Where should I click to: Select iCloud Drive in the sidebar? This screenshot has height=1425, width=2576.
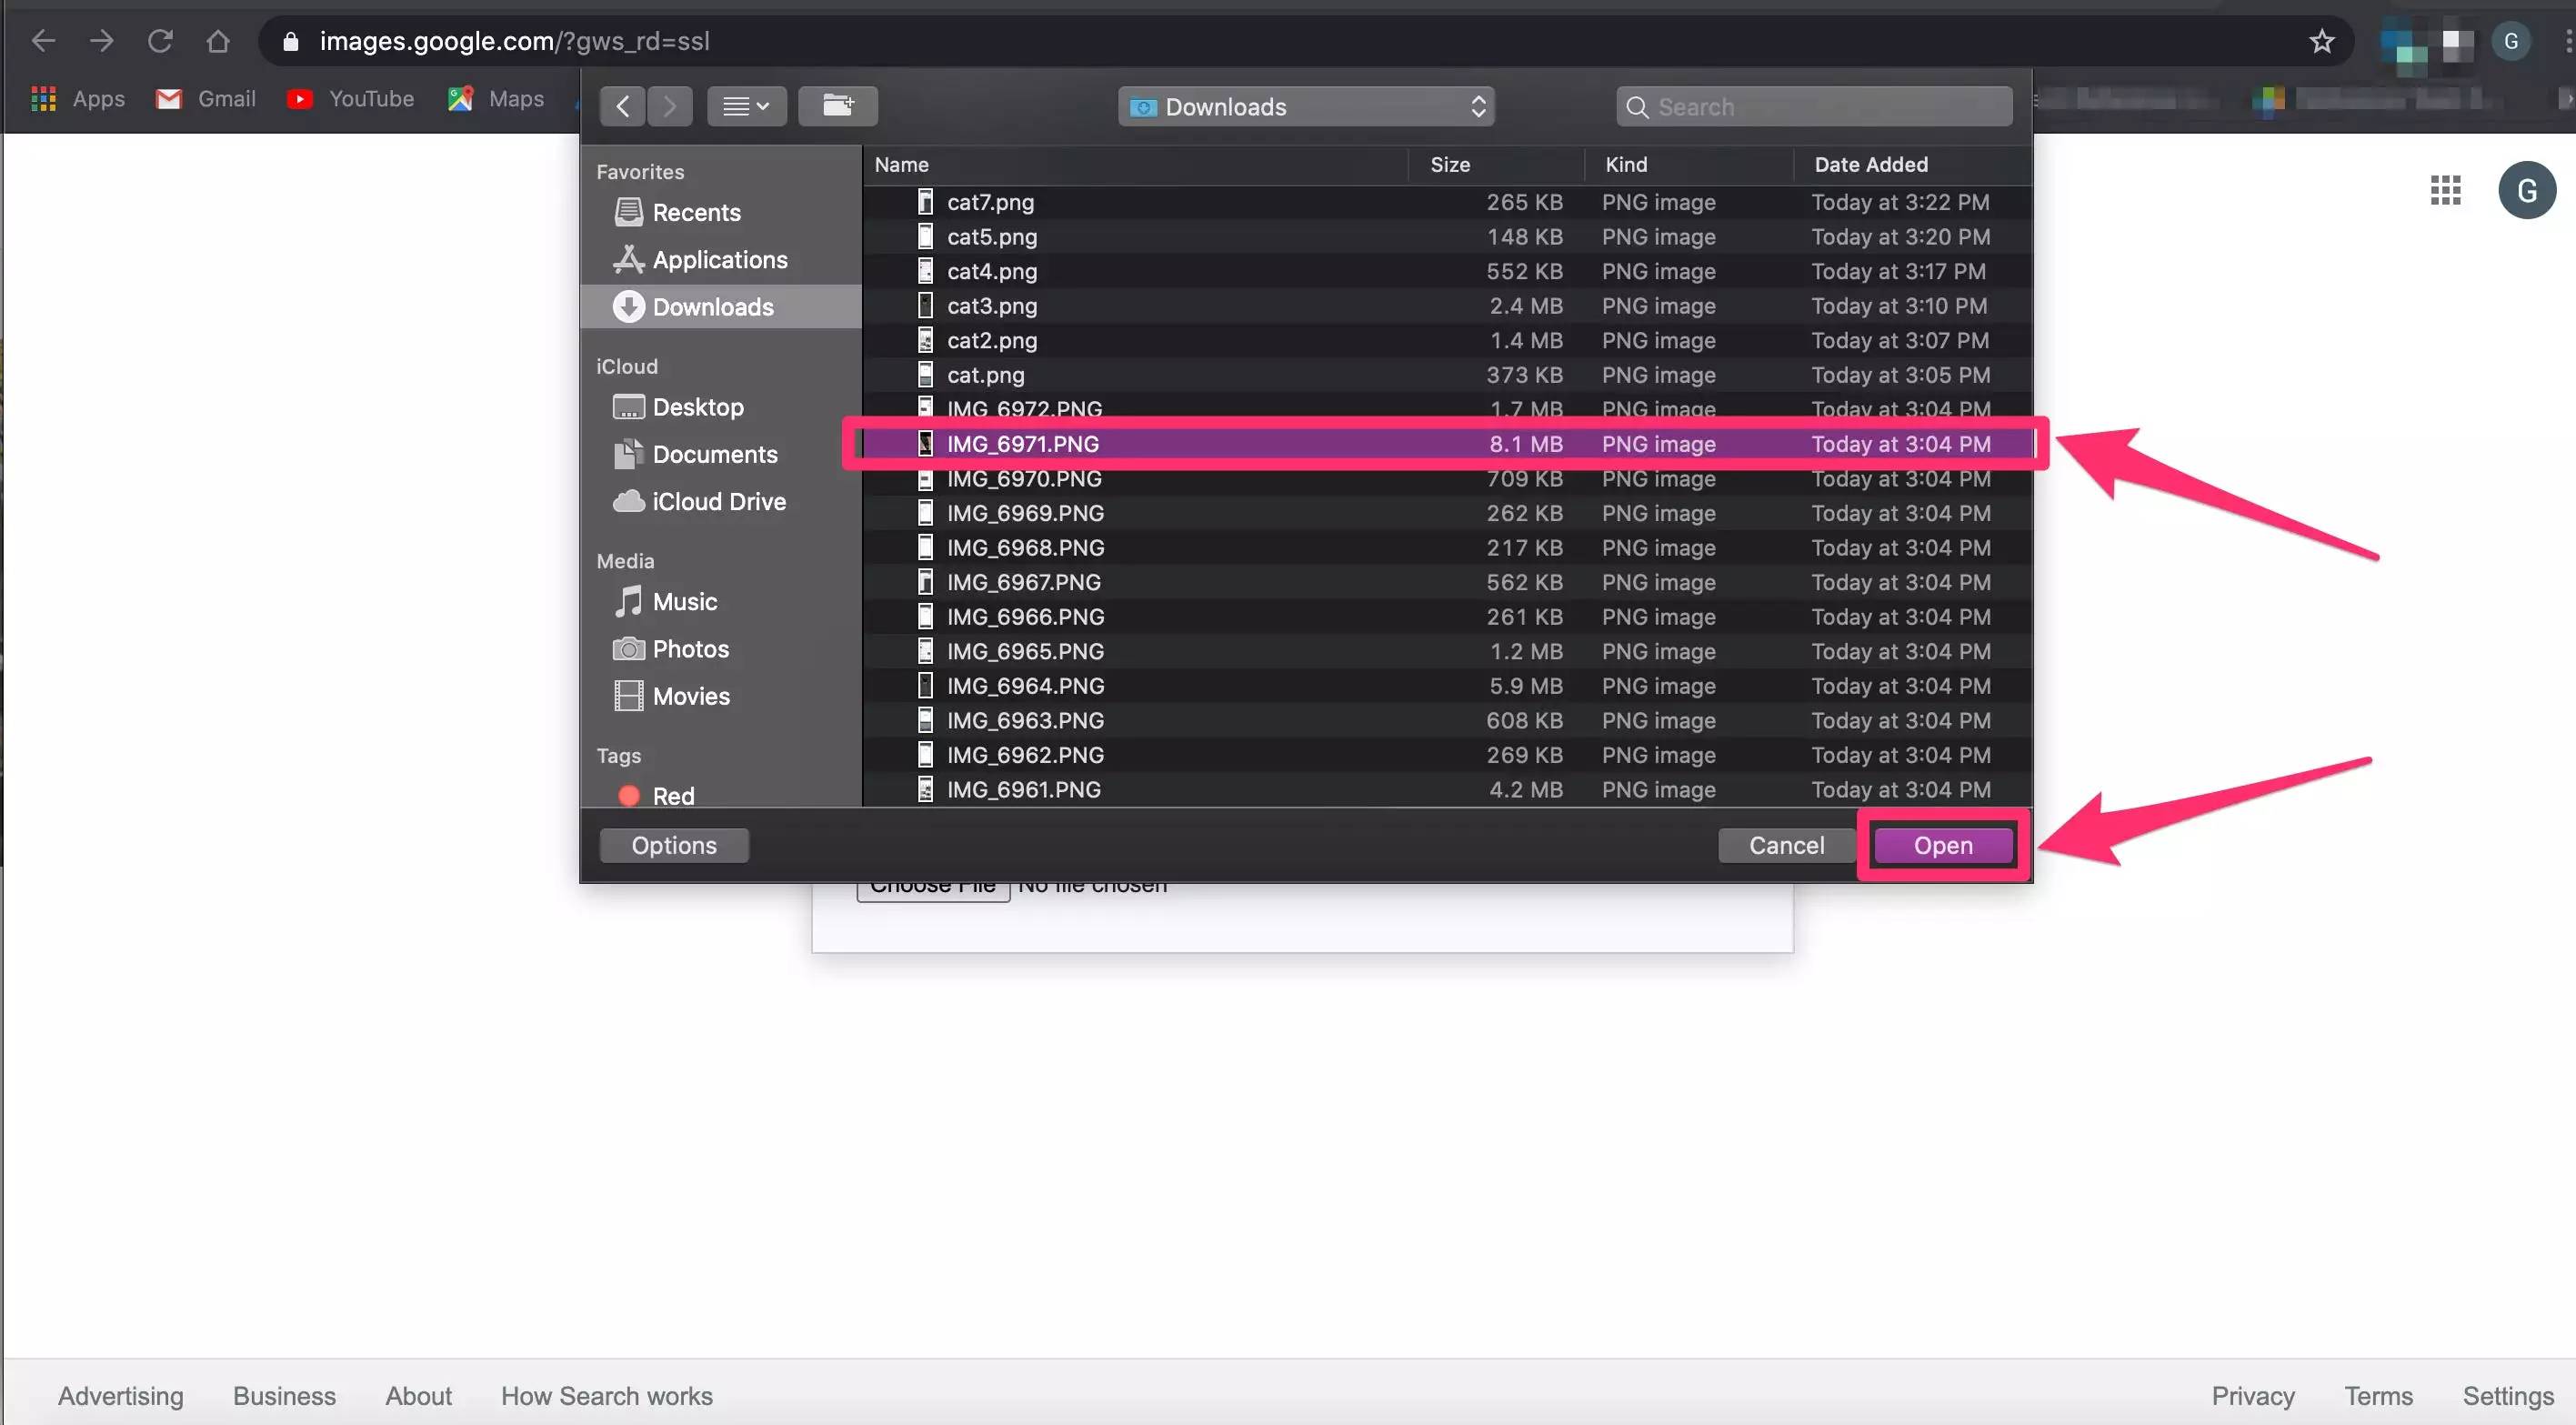point(718,502)
